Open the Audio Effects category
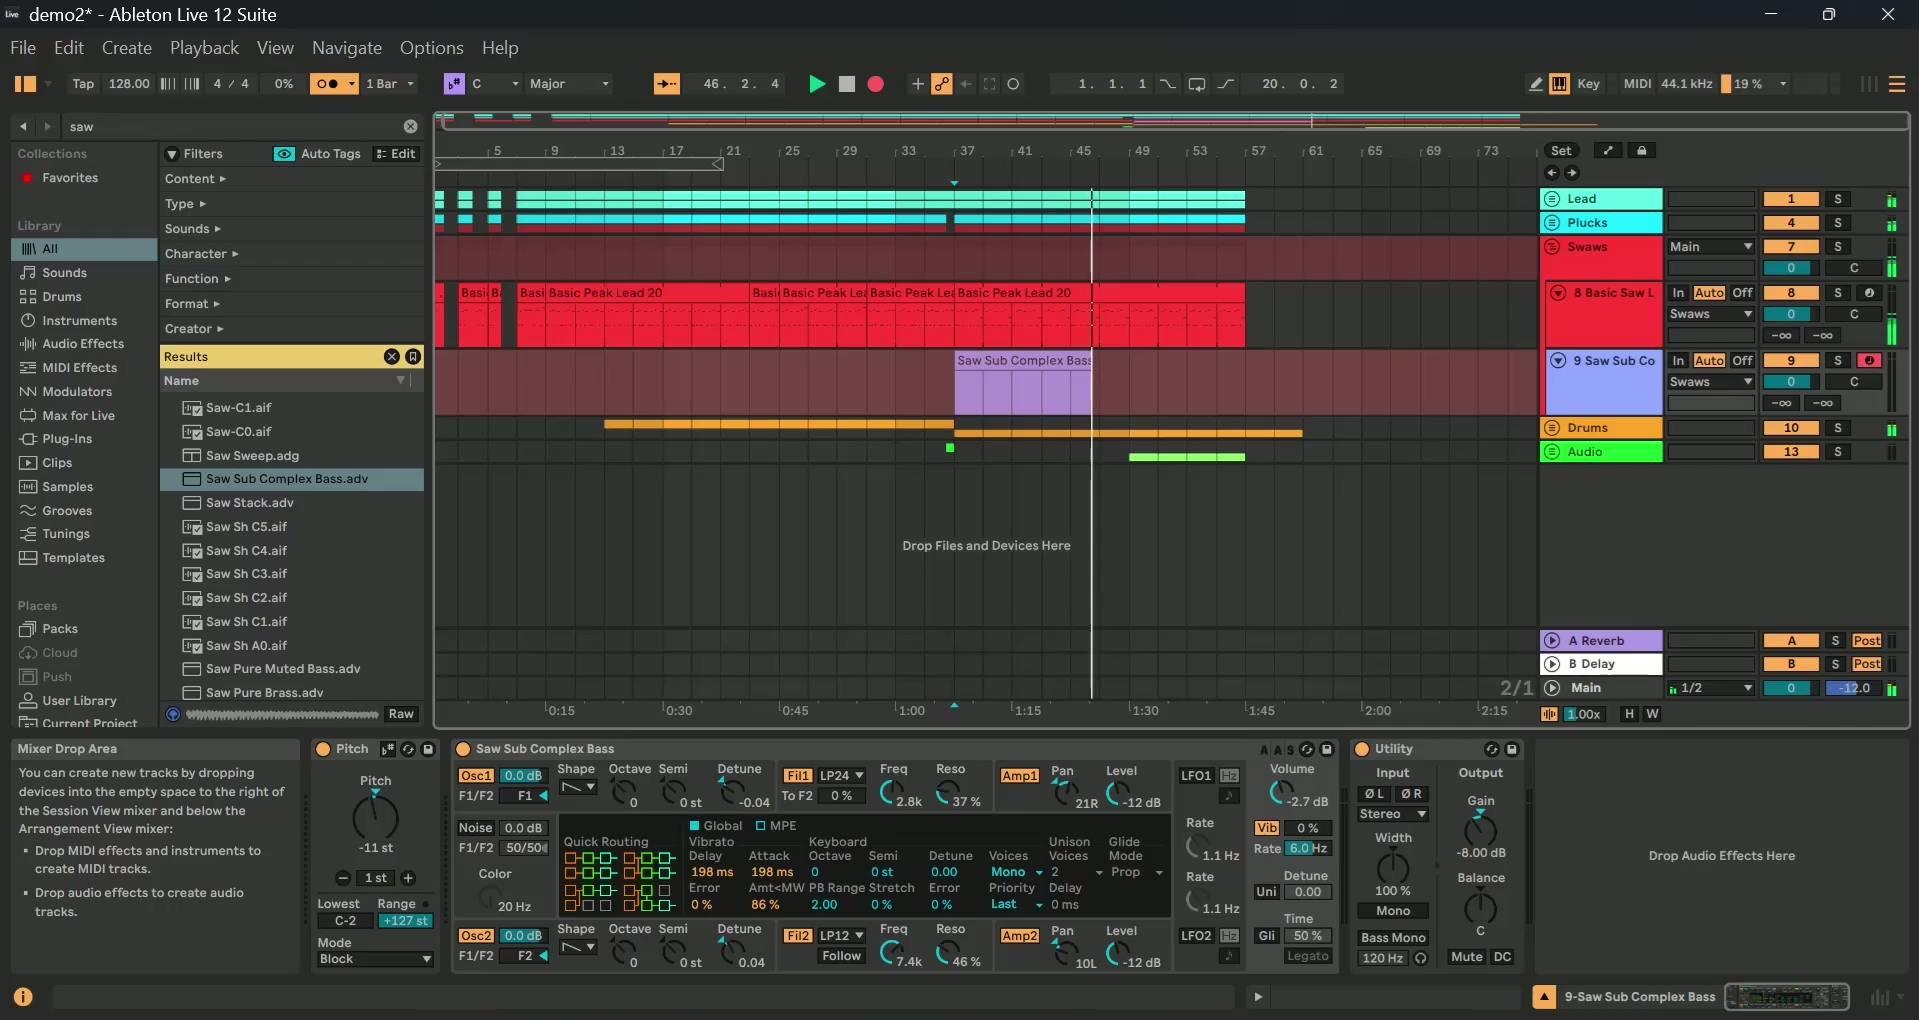 (x=83, y=344)
